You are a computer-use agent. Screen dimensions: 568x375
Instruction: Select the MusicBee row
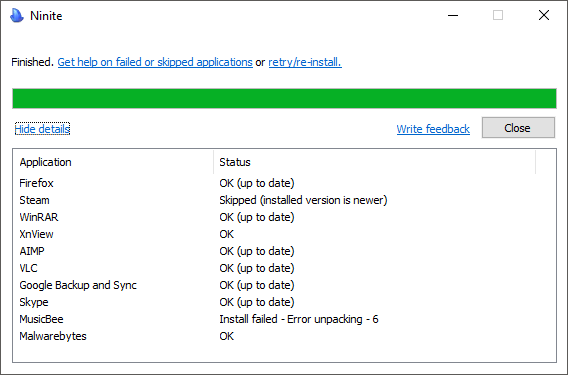[x=284, y=319]
